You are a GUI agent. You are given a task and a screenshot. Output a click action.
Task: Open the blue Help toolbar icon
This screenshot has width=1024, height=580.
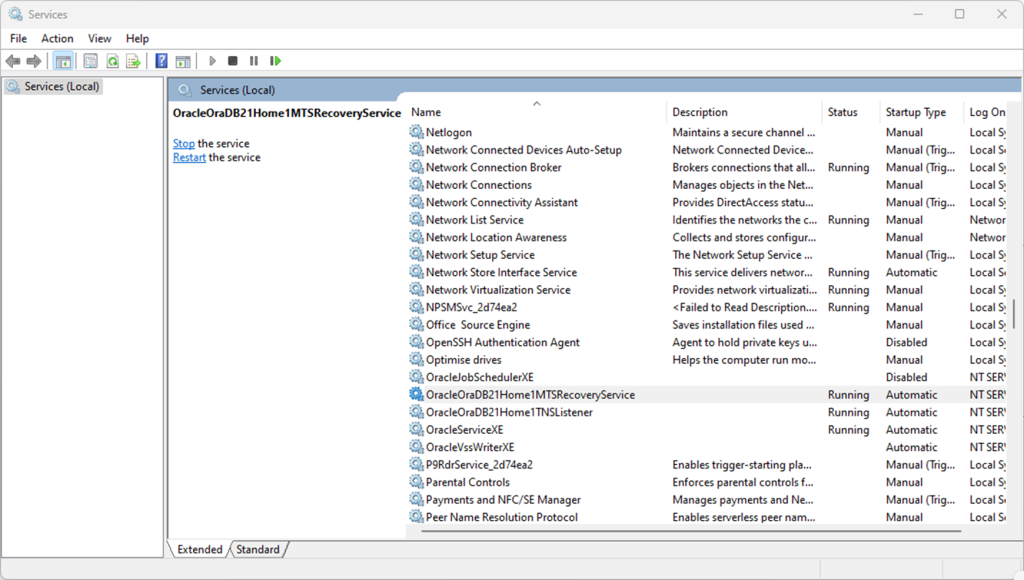coord(161,61)
